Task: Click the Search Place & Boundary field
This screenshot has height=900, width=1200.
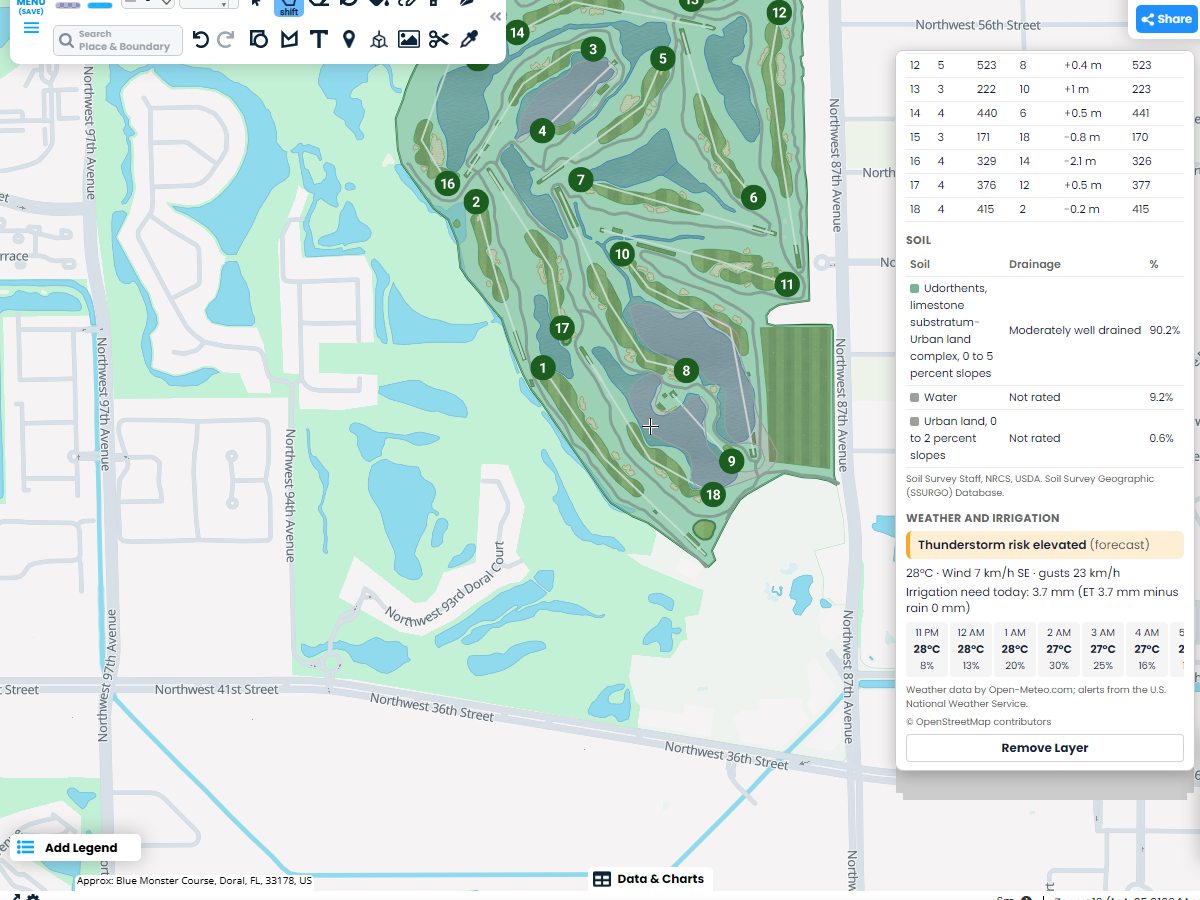Action: pos(118,40)
